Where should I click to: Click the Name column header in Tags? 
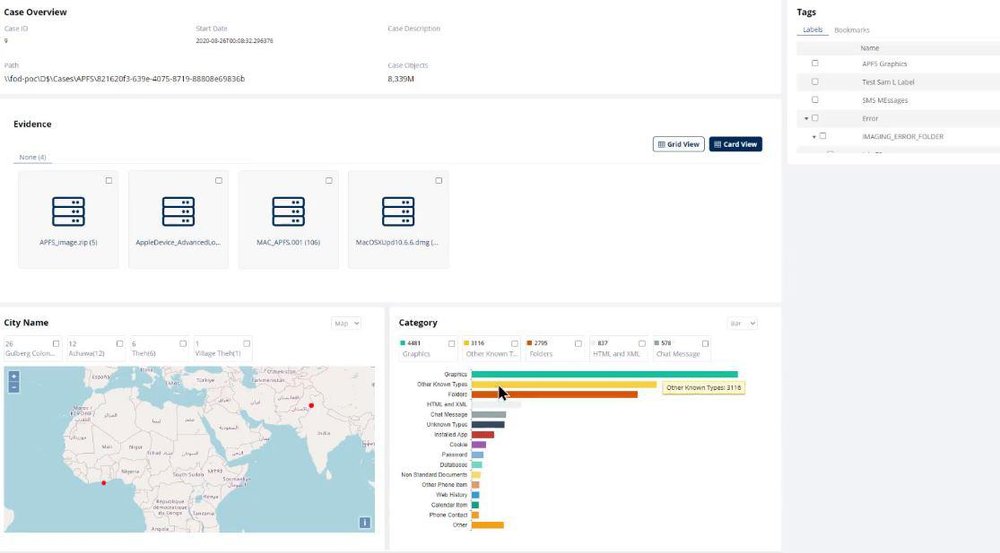click(869, 48)
